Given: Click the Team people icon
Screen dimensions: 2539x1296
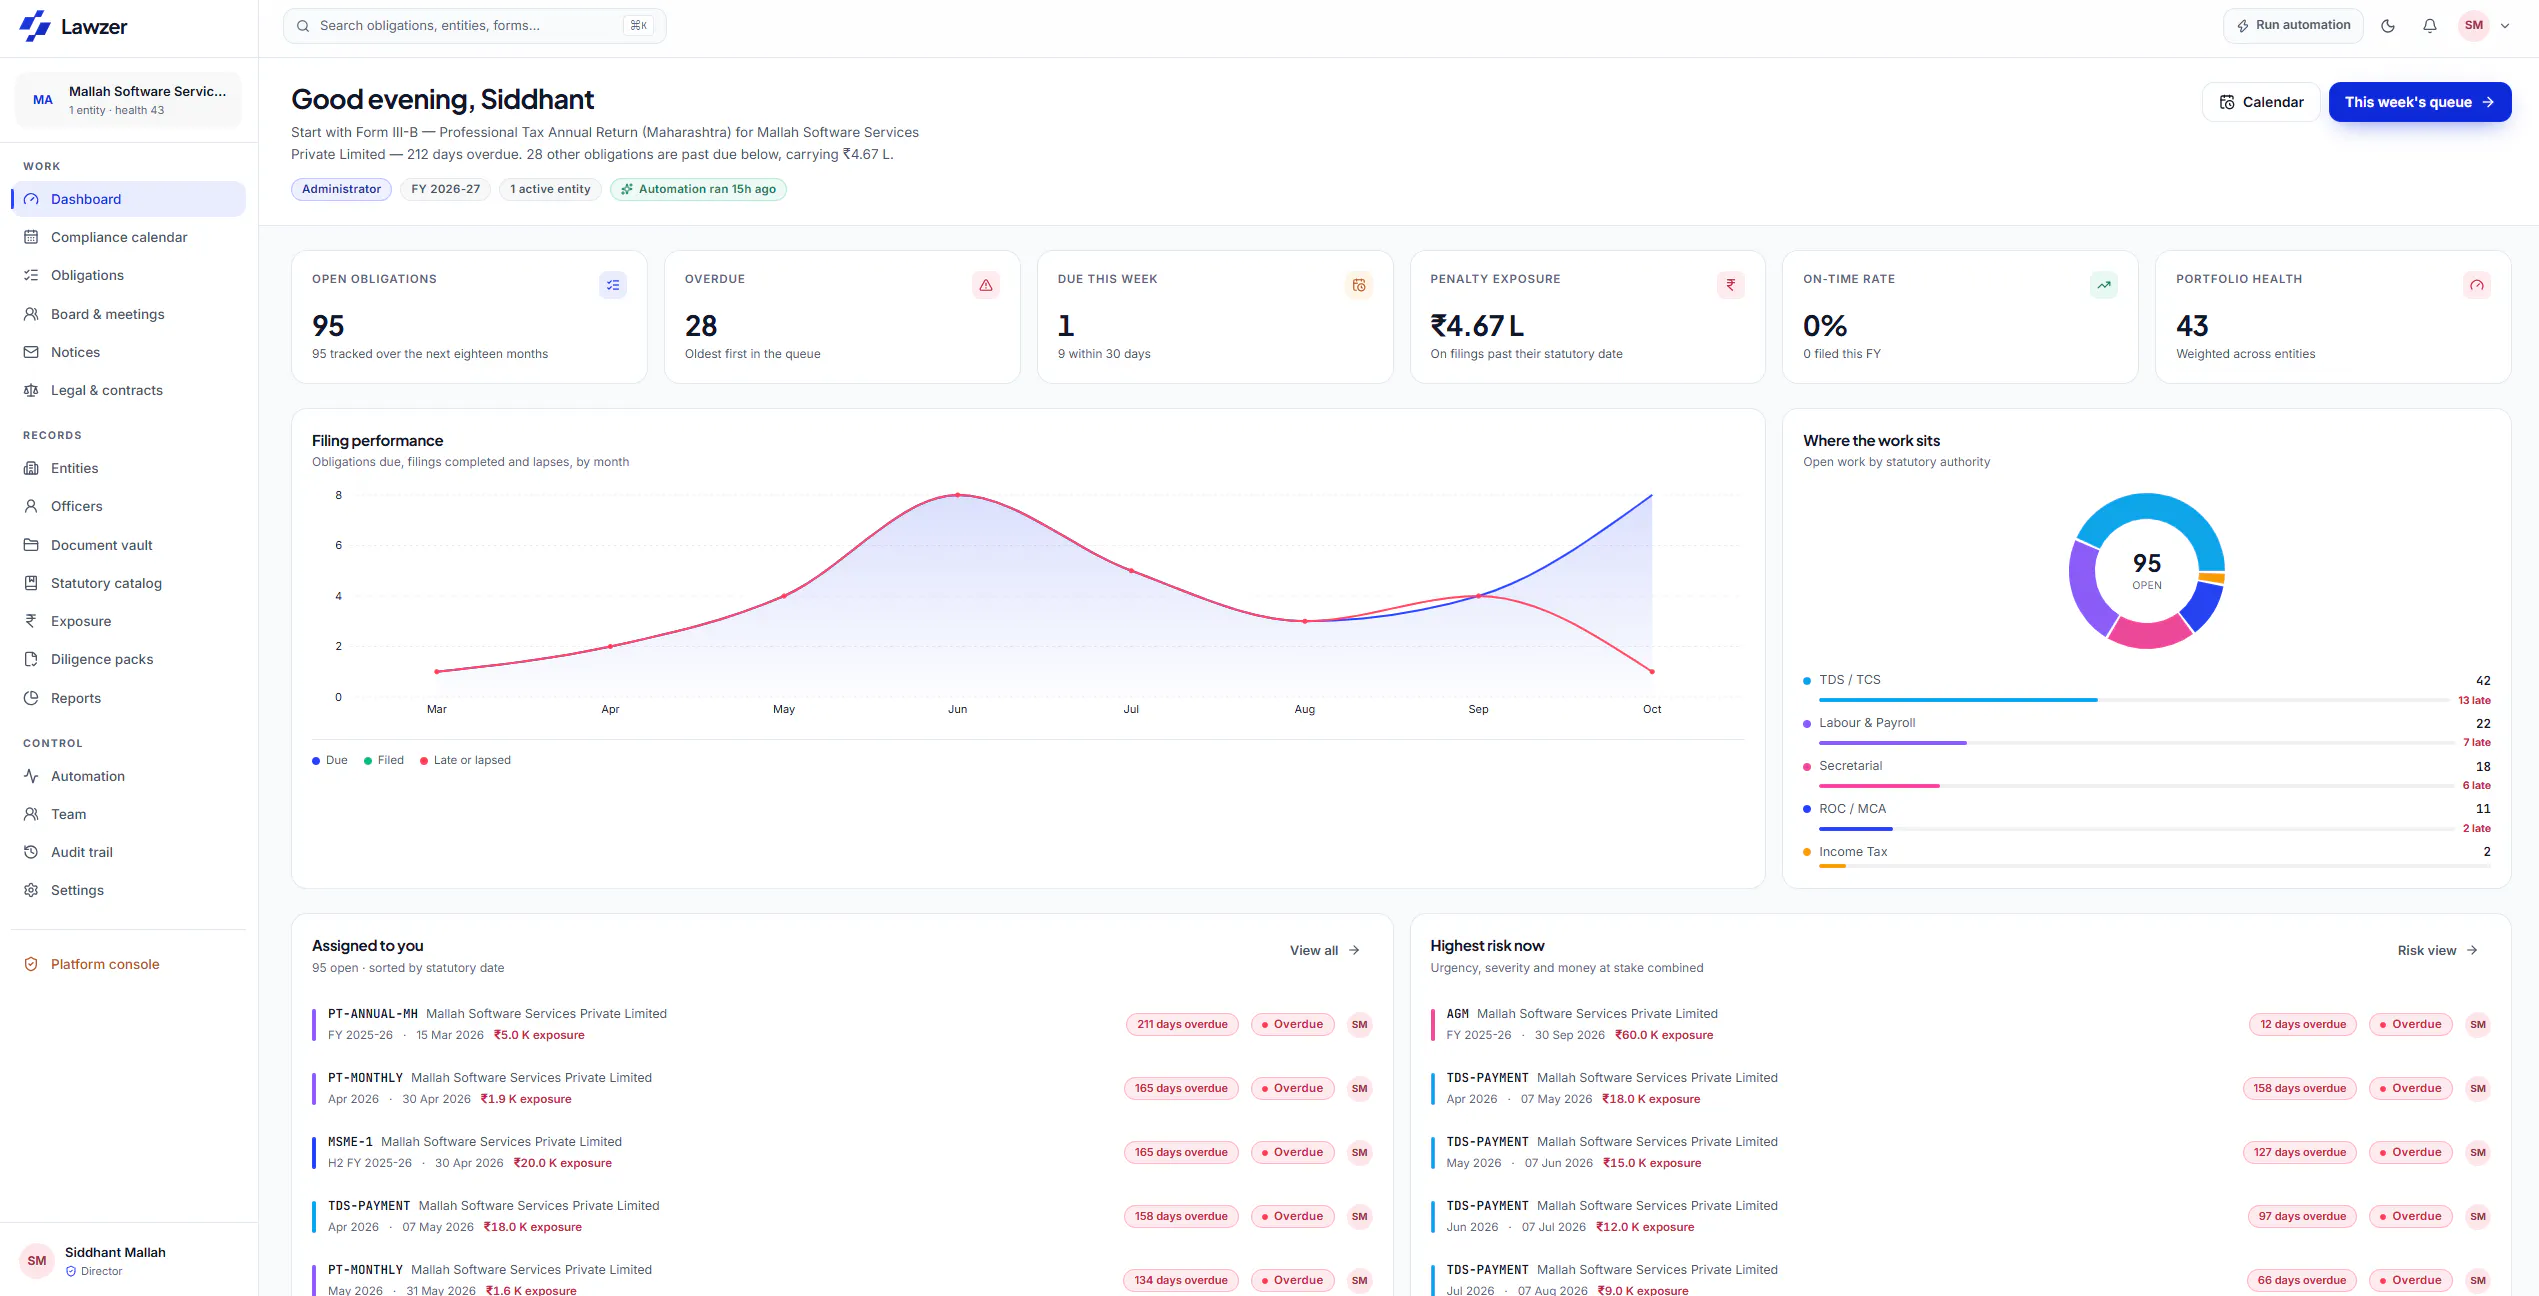Looking at the screenshot, I should tap(31, 814).
